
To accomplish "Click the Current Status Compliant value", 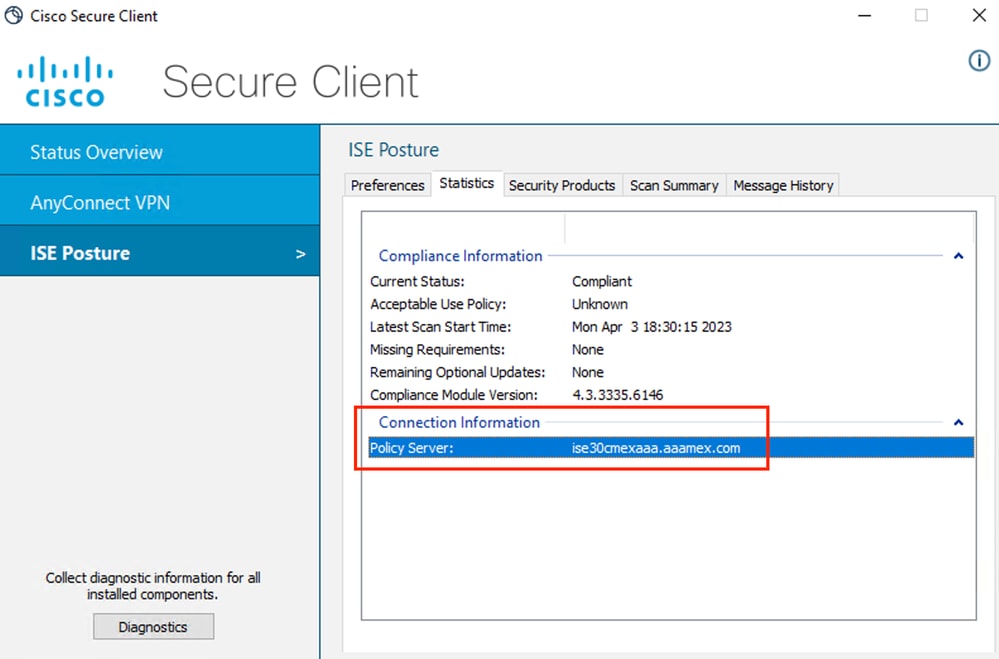I will 601,281.
